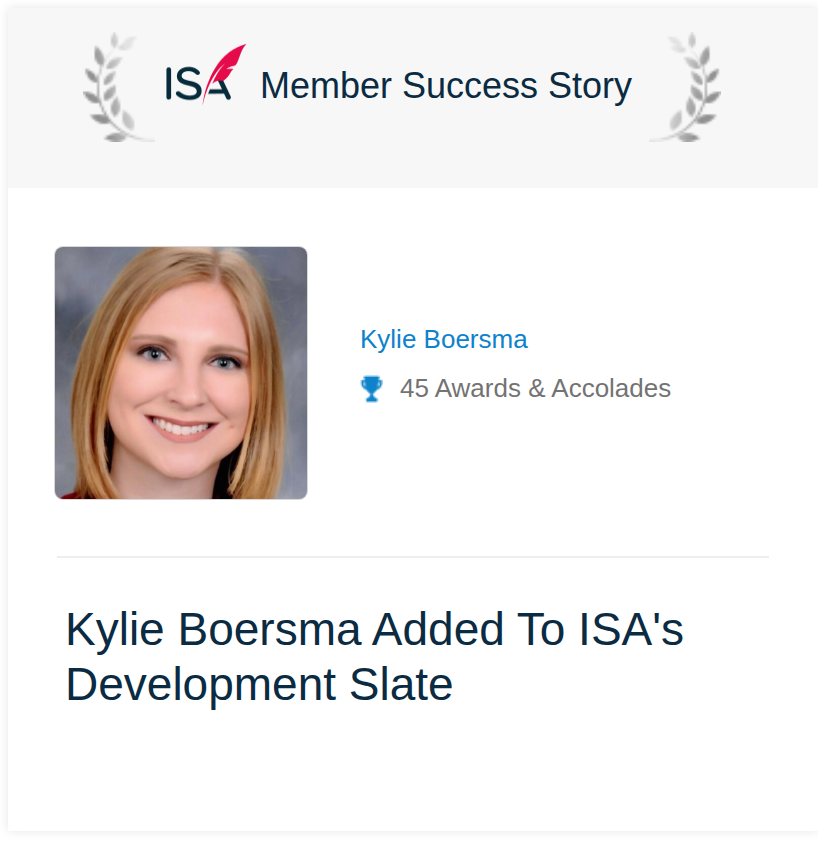Click Kylie Boersma at the headline's start

[212, 630]
